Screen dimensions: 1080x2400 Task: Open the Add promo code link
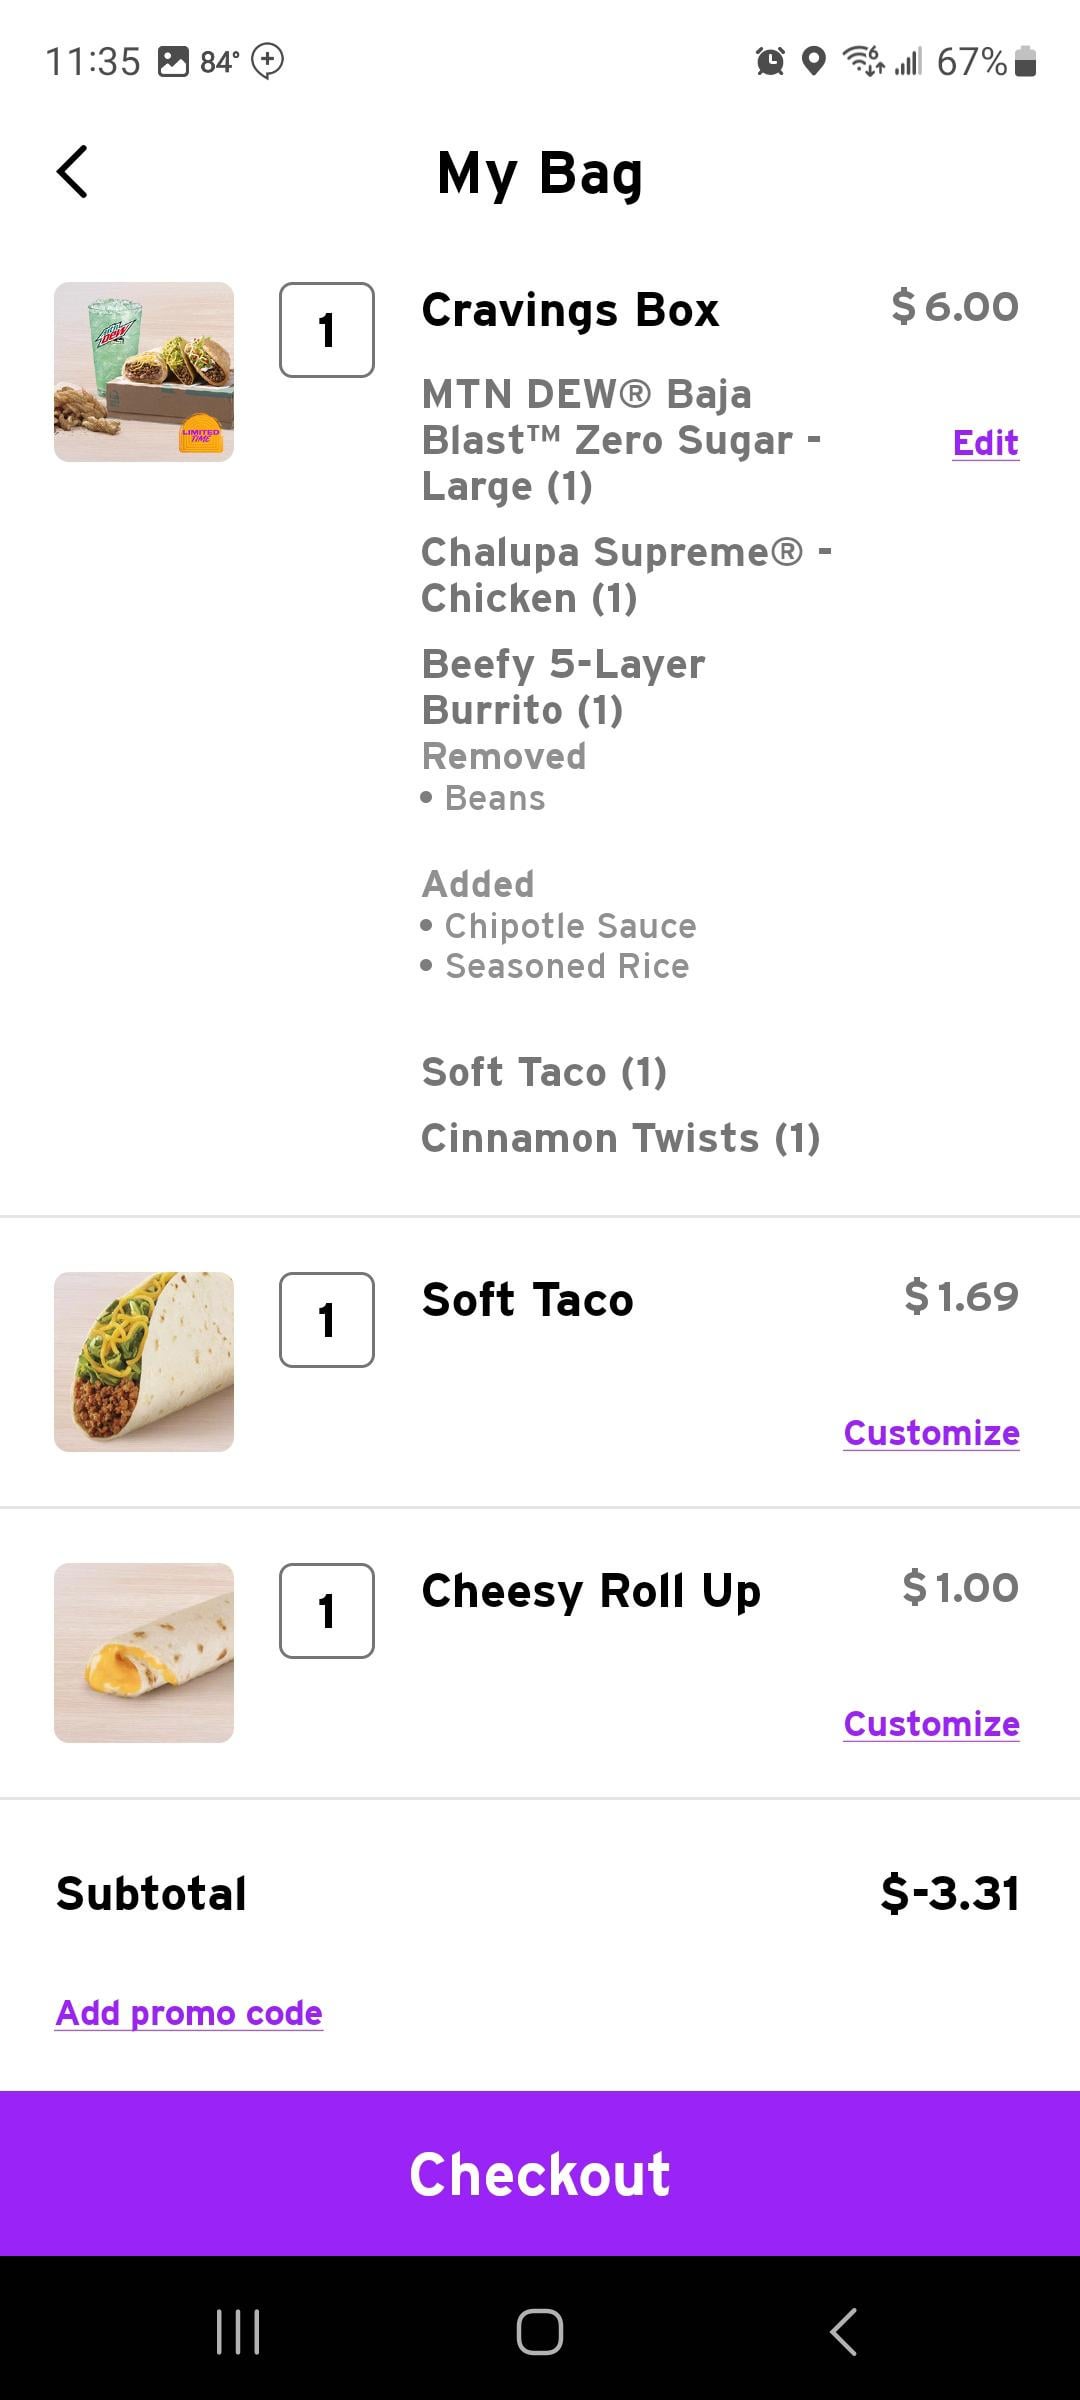189,2012
